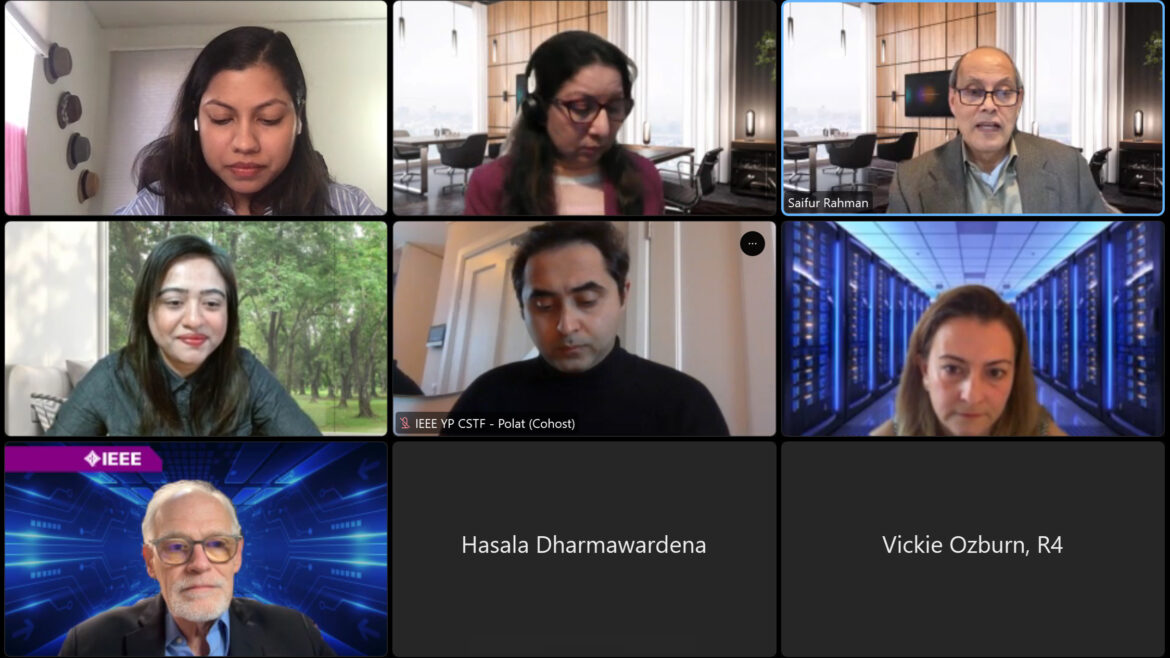
Task: Click the muted microphone icon beside Polat's name
Action: click(404, 423)
